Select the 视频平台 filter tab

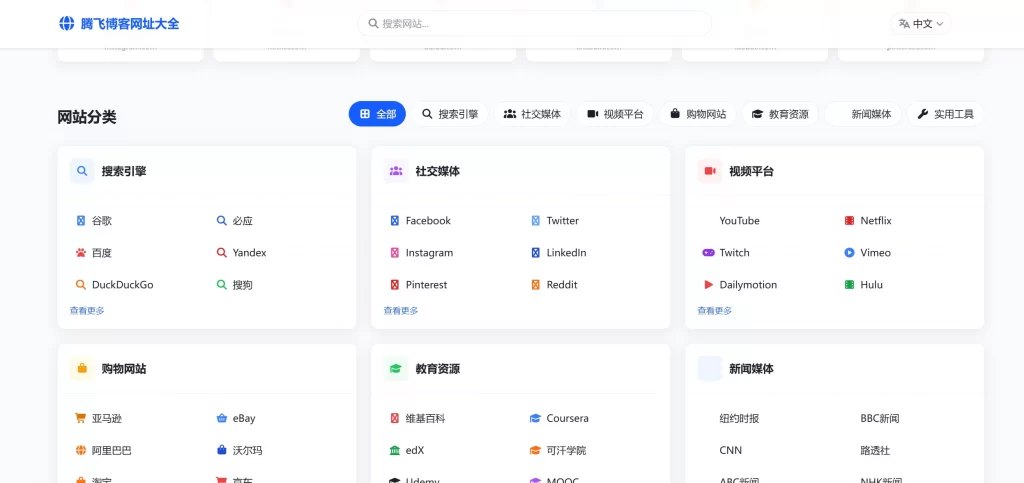pos(615,114)
